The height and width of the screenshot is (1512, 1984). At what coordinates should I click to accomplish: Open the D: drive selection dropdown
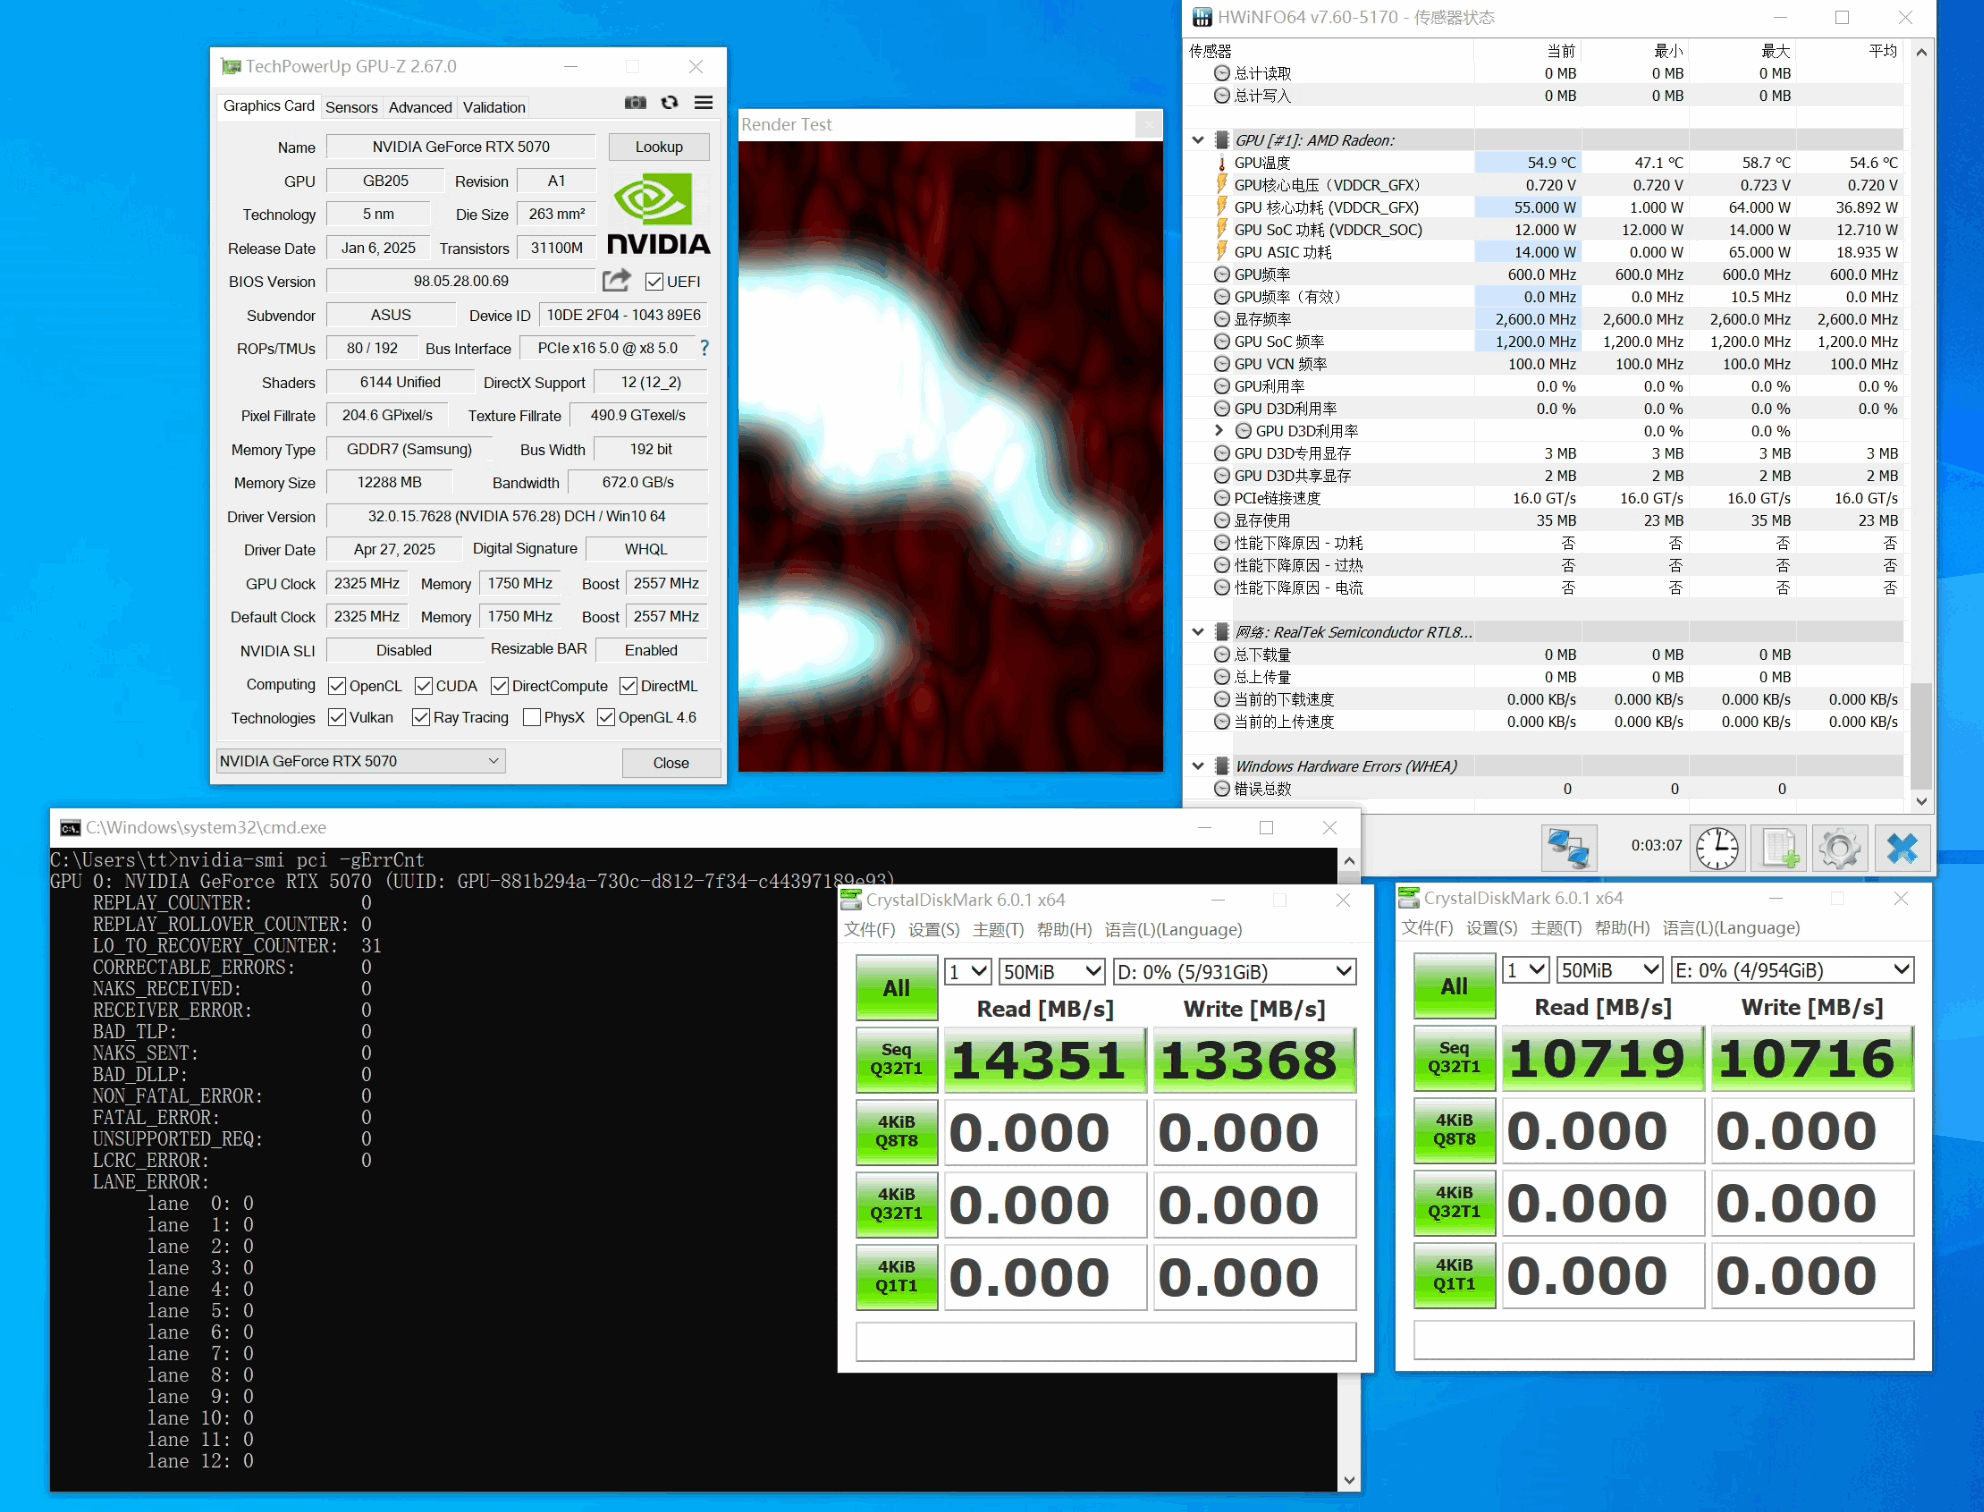pos(1234,972)
